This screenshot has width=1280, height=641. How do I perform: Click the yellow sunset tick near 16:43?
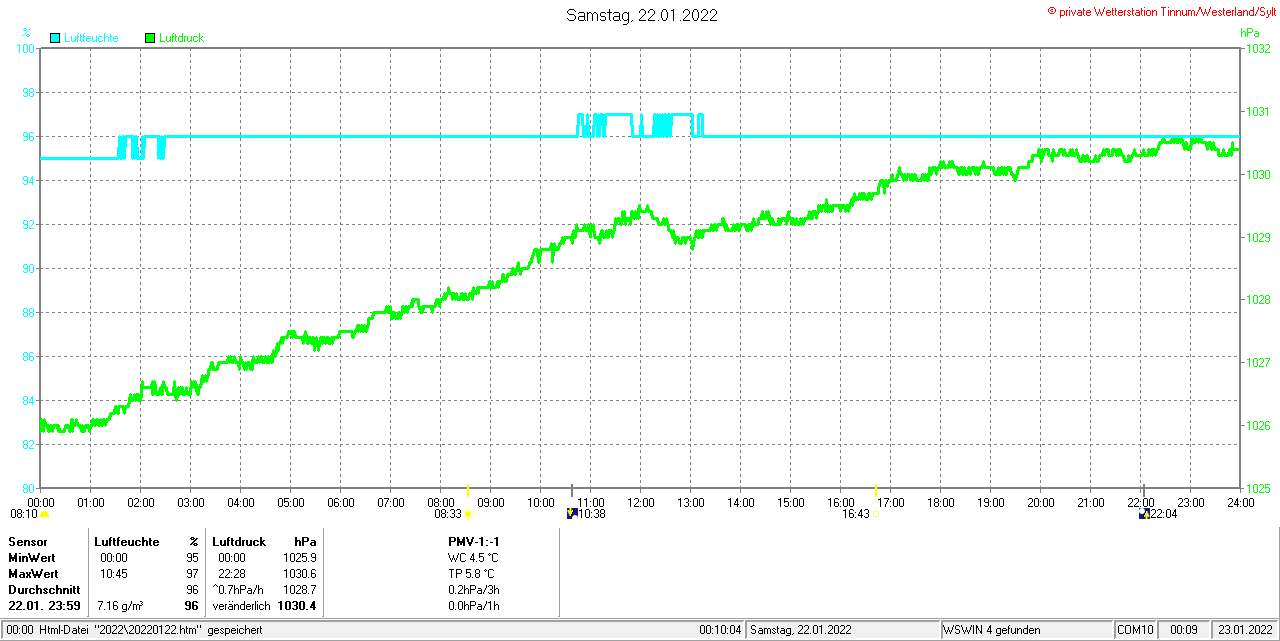click(876, 490)
